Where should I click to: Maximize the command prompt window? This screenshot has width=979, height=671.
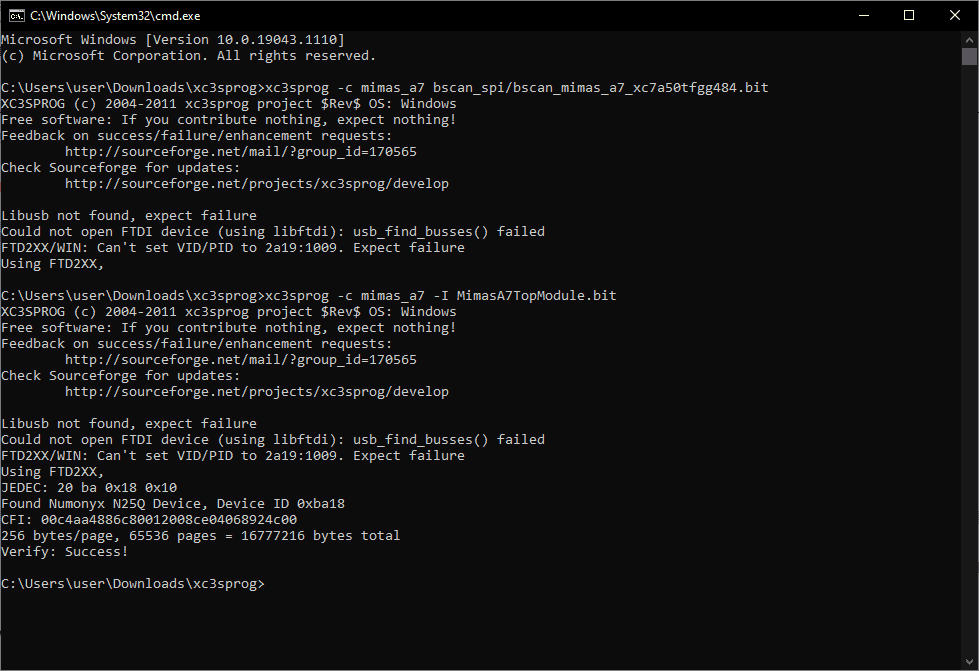tap(908, 15)
